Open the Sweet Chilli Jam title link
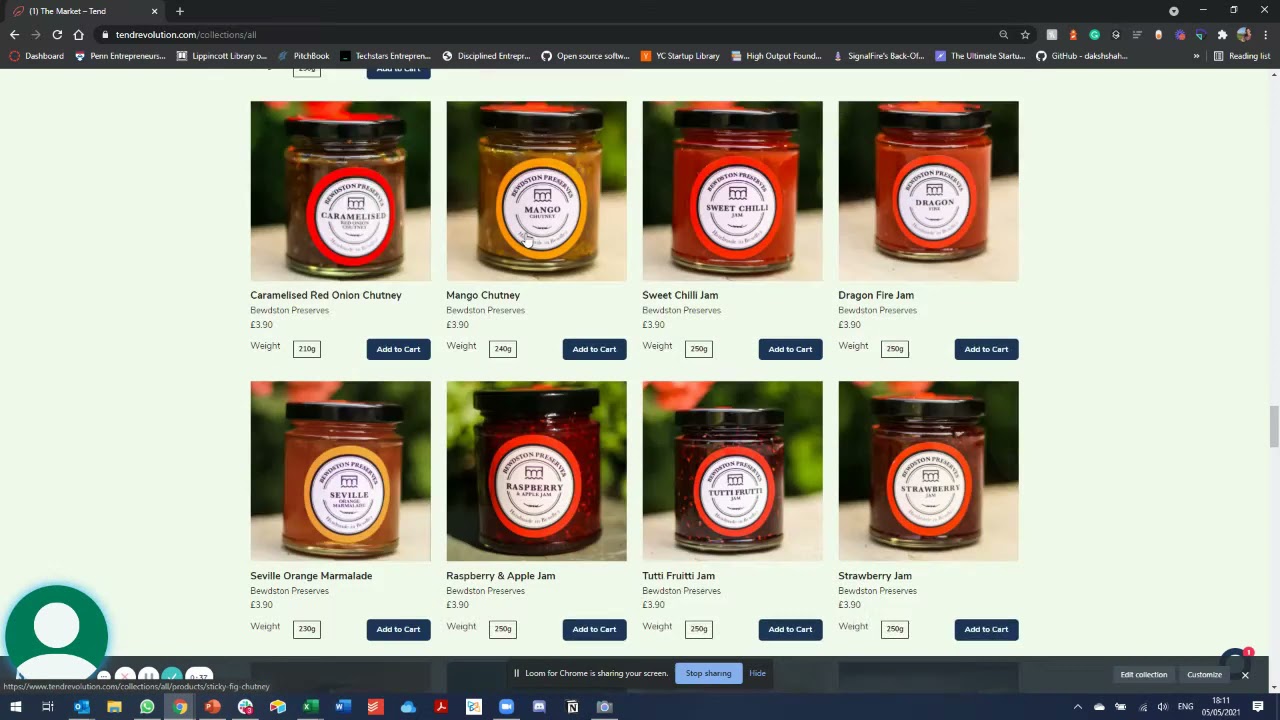This screenshot has width=1280, height=720. coord(680,295)
